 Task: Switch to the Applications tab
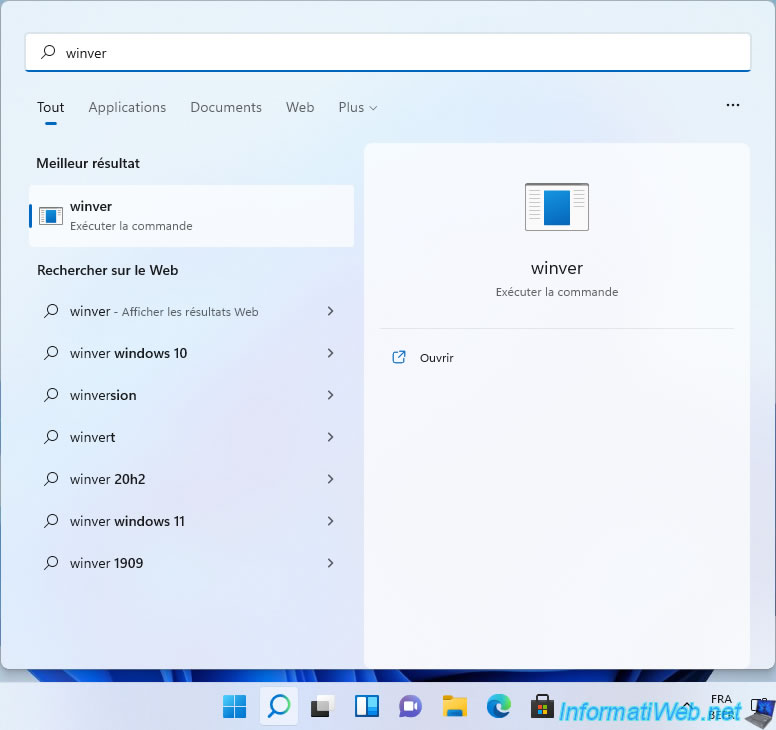(x=127, y=107)
